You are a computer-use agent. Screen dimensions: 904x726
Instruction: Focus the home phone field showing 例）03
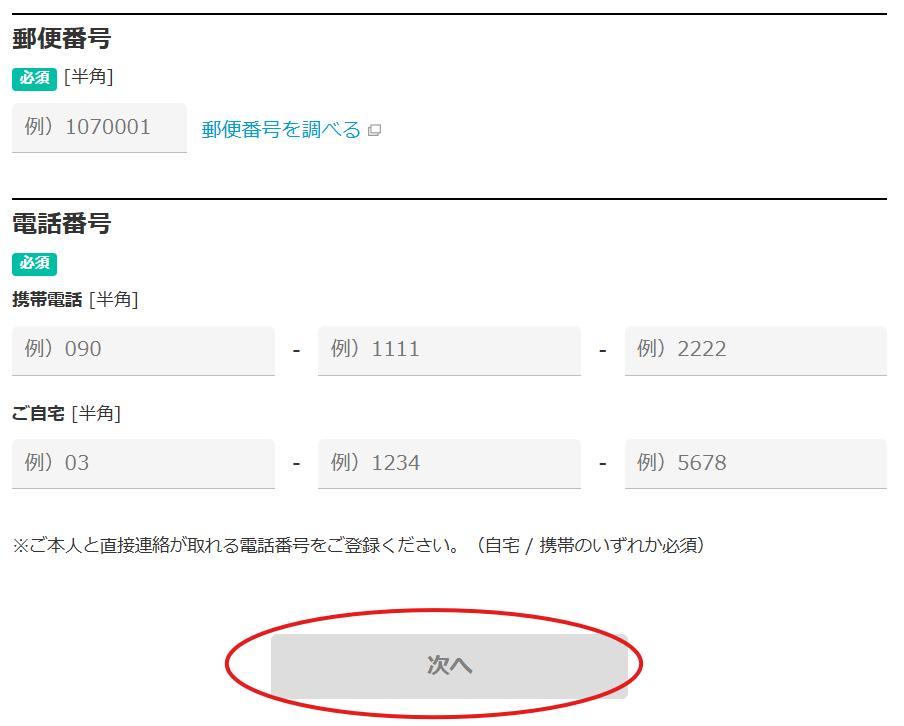click(x=143, y=463)
